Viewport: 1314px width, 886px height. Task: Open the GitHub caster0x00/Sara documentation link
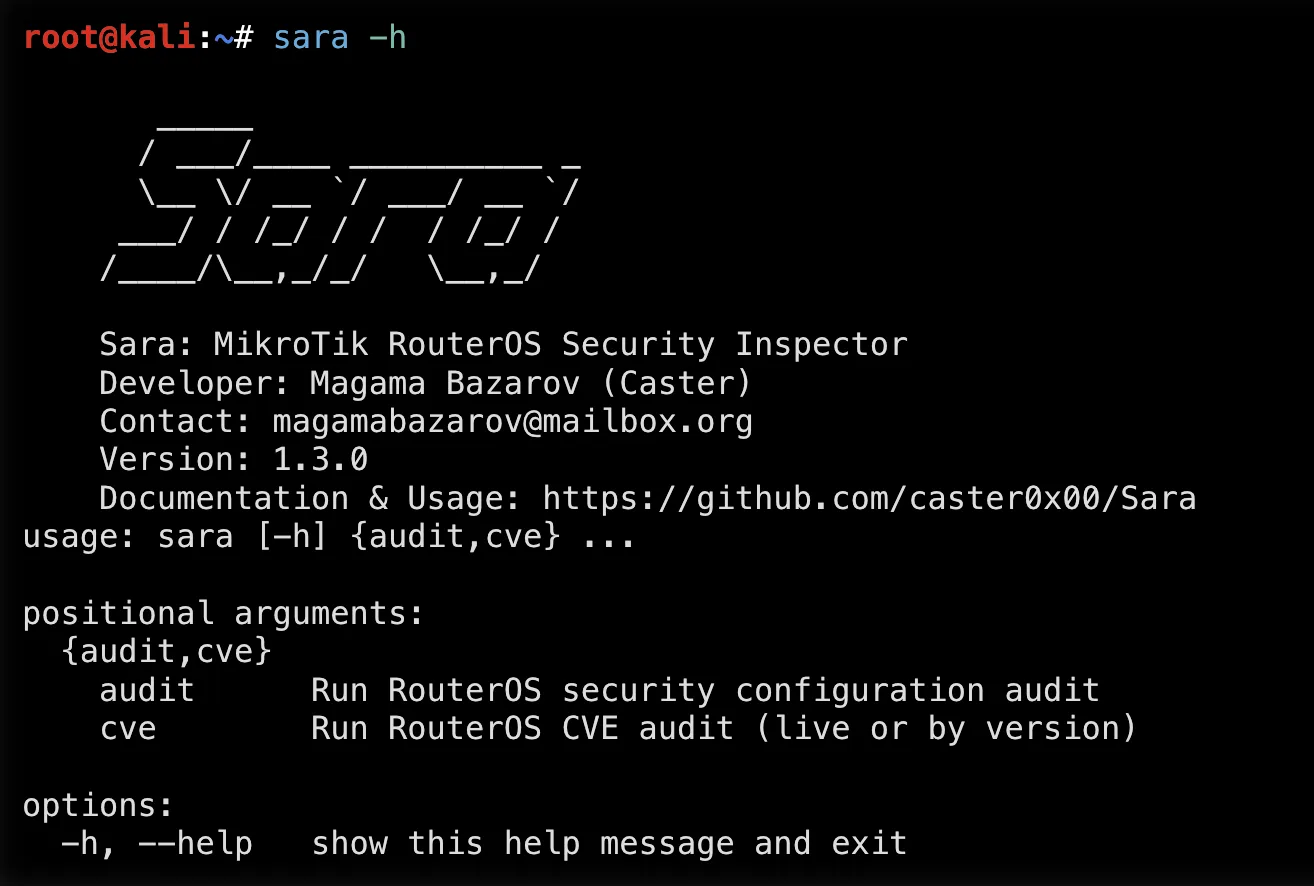coord(869,498)
